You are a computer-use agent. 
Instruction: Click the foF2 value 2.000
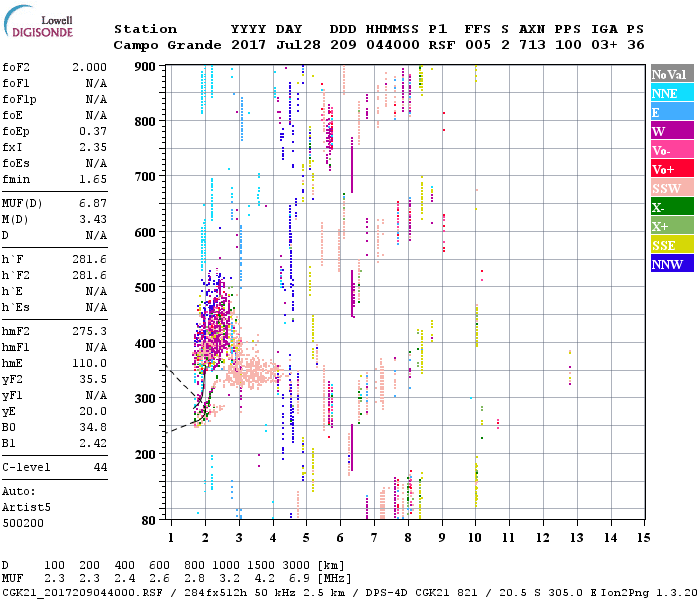tap(90, 67)
